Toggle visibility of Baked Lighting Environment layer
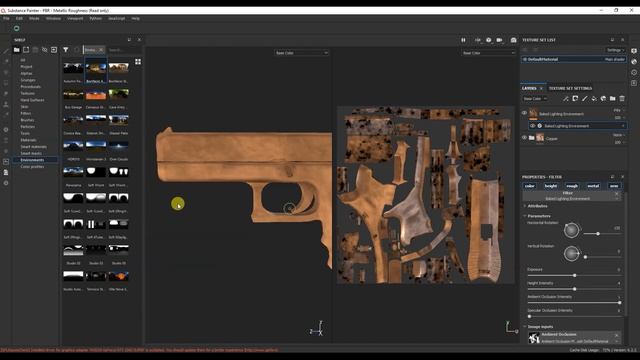The image size is (640, 360). click(x=524, y=113)
